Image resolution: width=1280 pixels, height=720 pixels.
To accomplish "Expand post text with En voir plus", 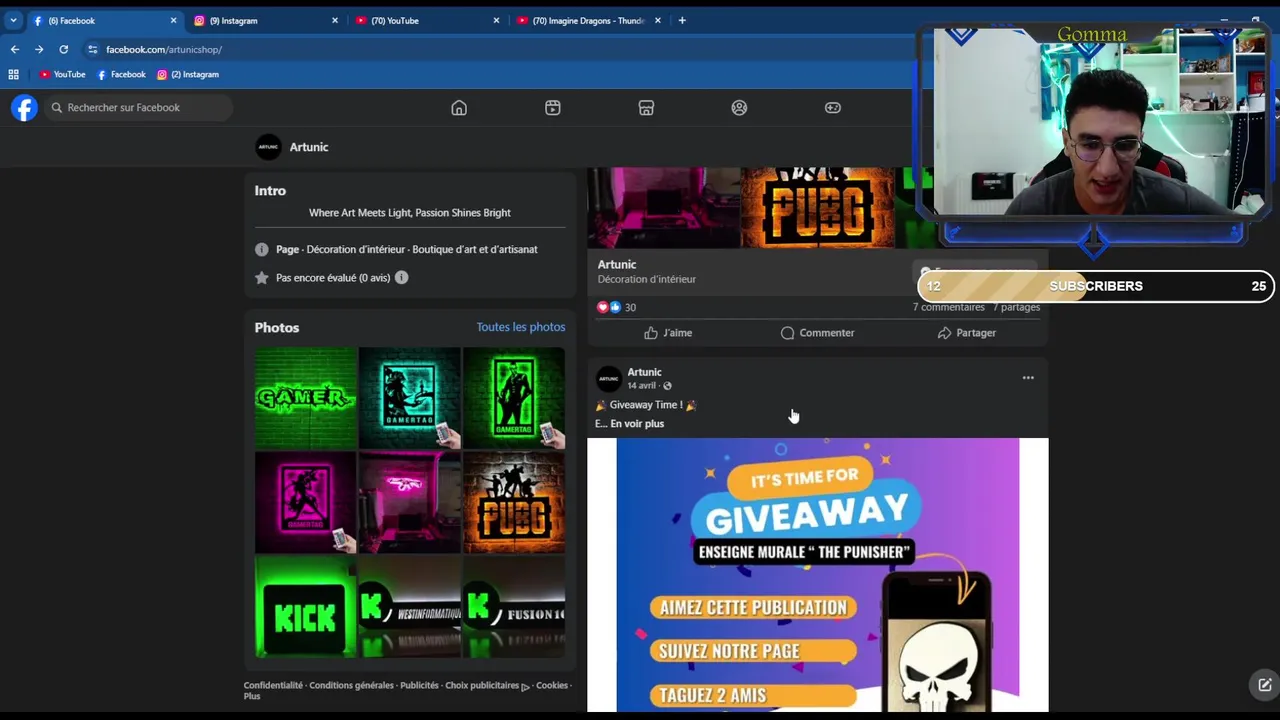I will point(637,424).
